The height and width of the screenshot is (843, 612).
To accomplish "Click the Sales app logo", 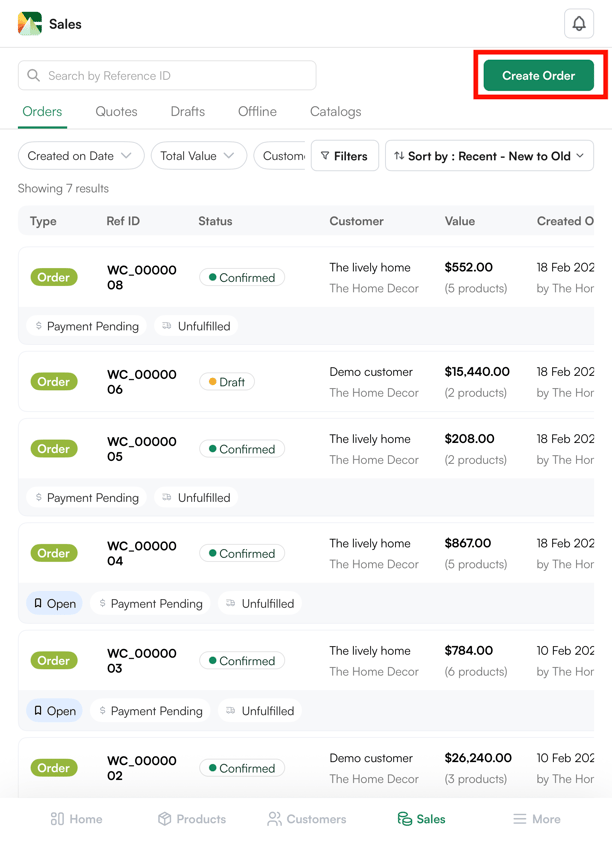I will [x=28, y=23].
